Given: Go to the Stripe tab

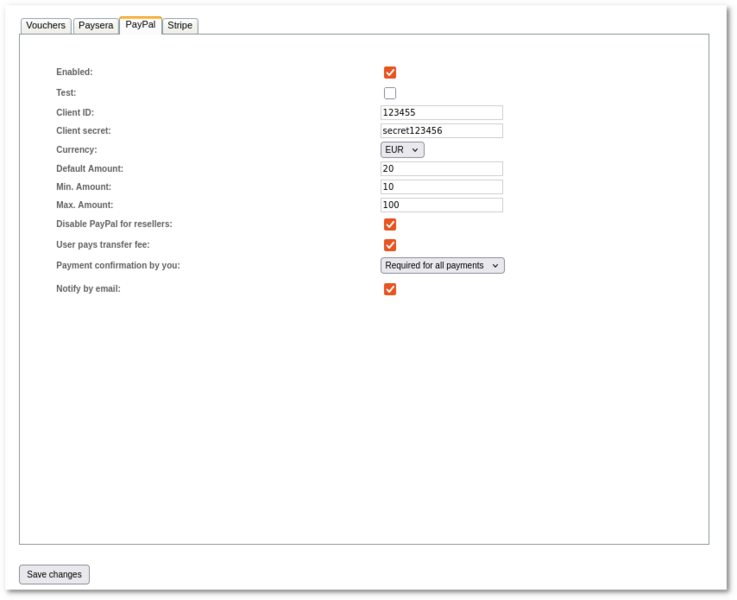Looking at the screenshot, I should pyautogui.click(x=180, y=25).
